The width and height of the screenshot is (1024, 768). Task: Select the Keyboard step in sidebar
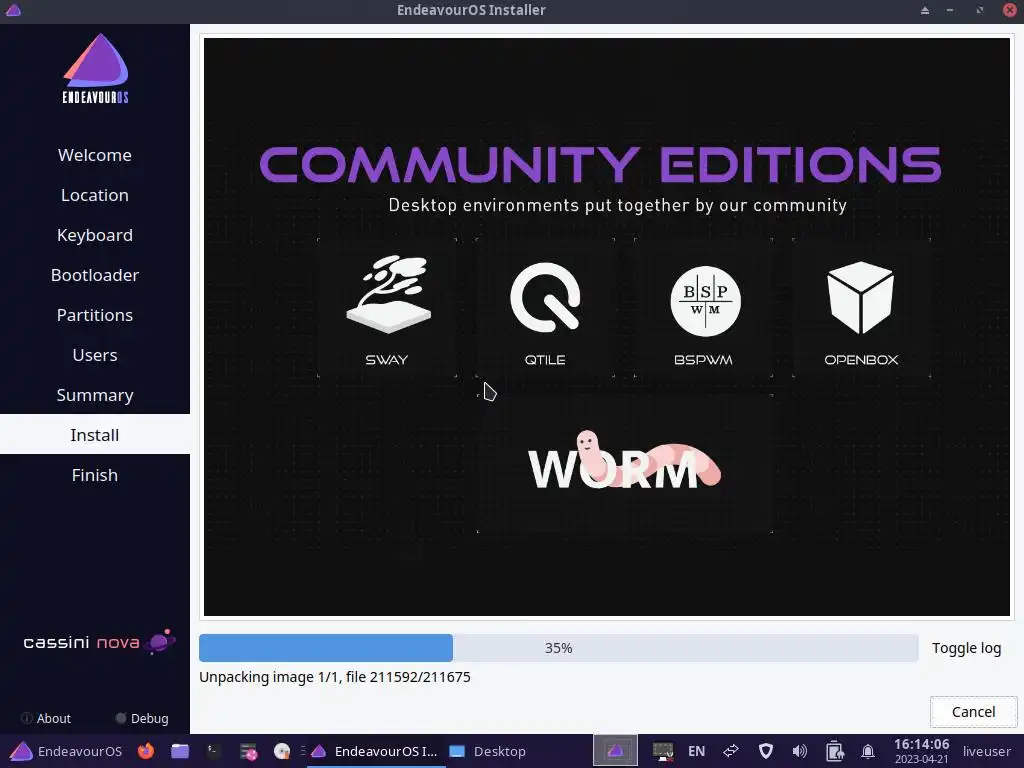tap(95, 235)
